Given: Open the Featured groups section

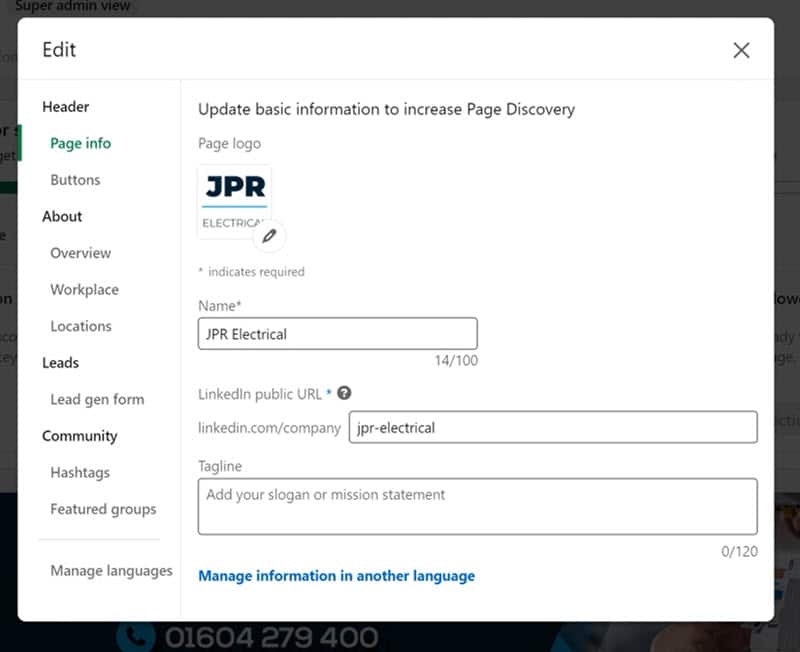Looking at the screenshot, I should [104, 509].
